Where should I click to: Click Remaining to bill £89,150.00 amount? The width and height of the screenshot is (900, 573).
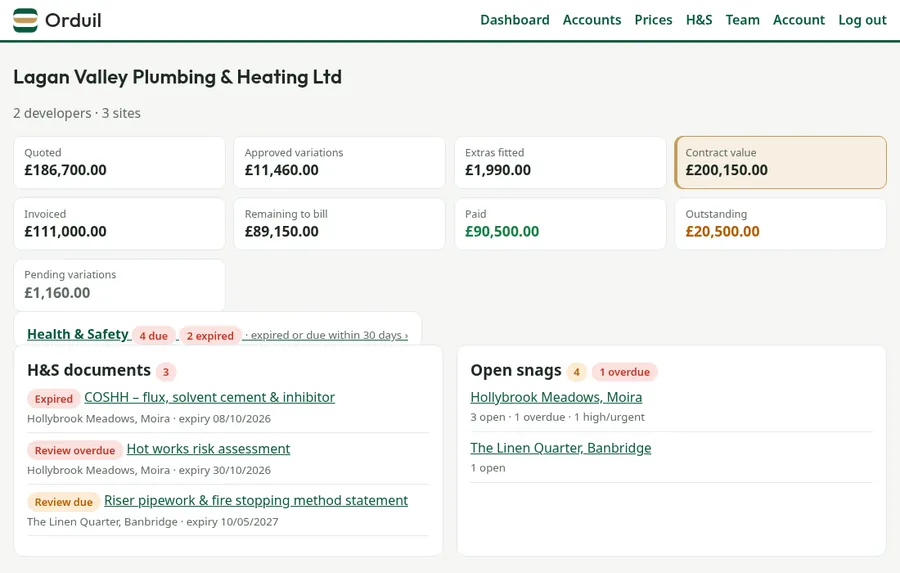coord(281,232)
